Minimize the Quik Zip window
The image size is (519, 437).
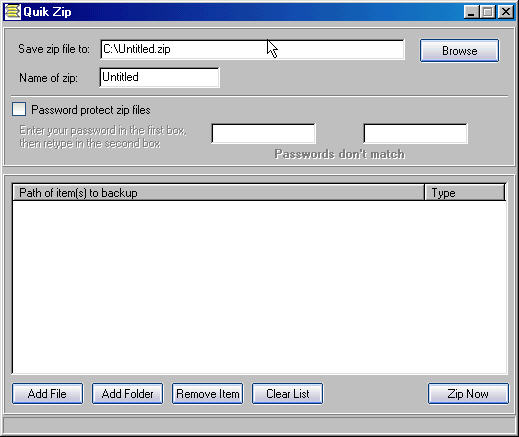pos(471,12)
